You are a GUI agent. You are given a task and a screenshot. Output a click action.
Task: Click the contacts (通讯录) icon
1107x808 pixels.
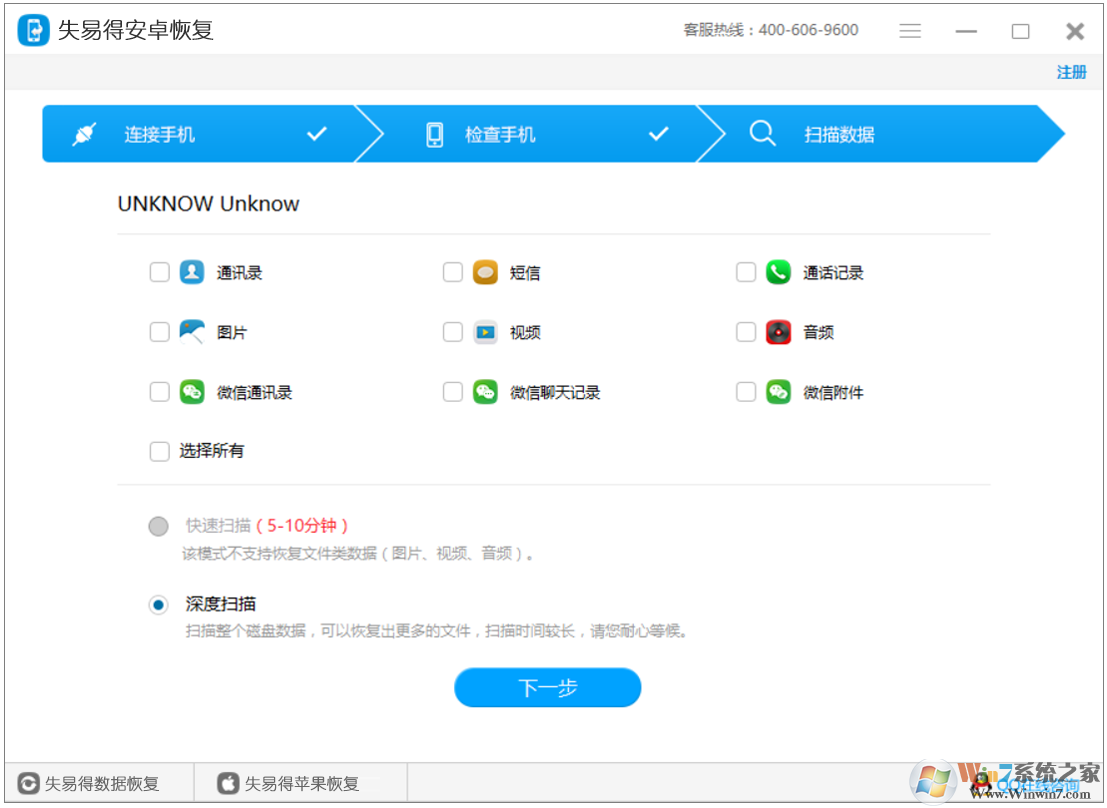pyautogui.click(x=192, y=272)
